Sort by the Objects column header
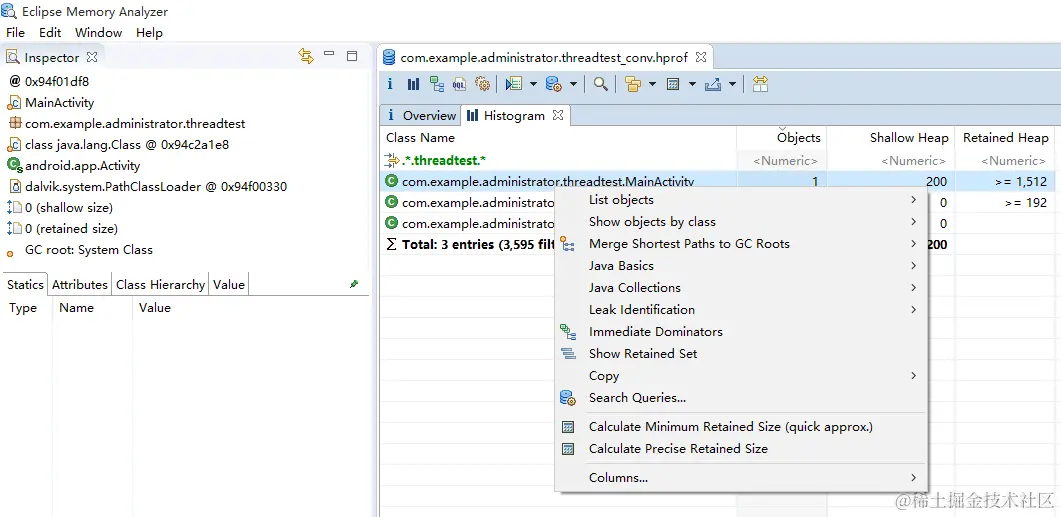 pyautogui.click(x=782, y=137)
